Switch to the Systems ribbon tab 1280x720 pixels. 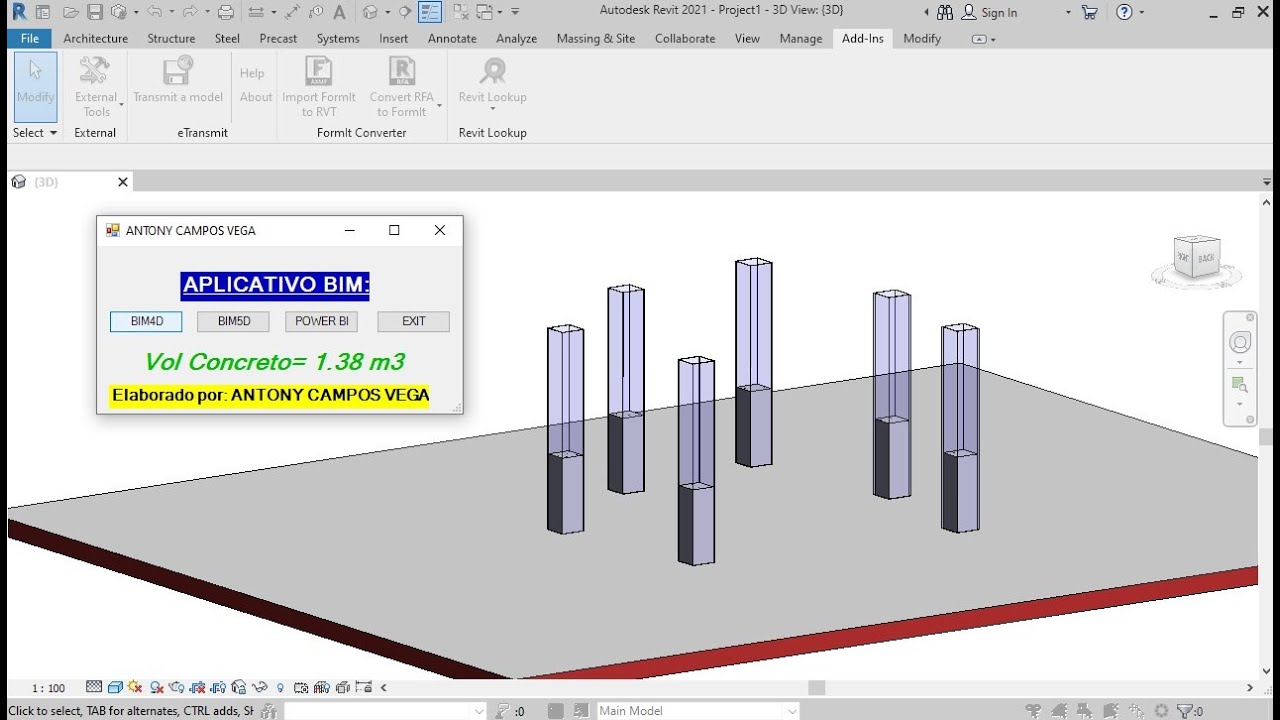[x=338, y=38]
